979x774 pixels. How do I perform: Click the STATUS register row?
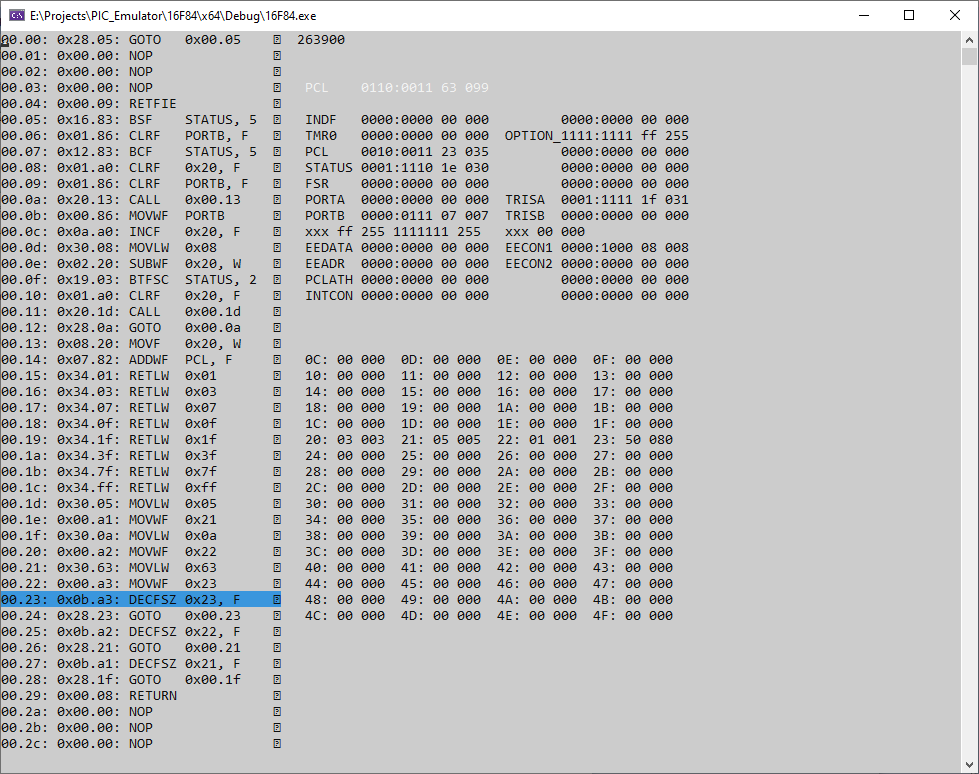397,168
